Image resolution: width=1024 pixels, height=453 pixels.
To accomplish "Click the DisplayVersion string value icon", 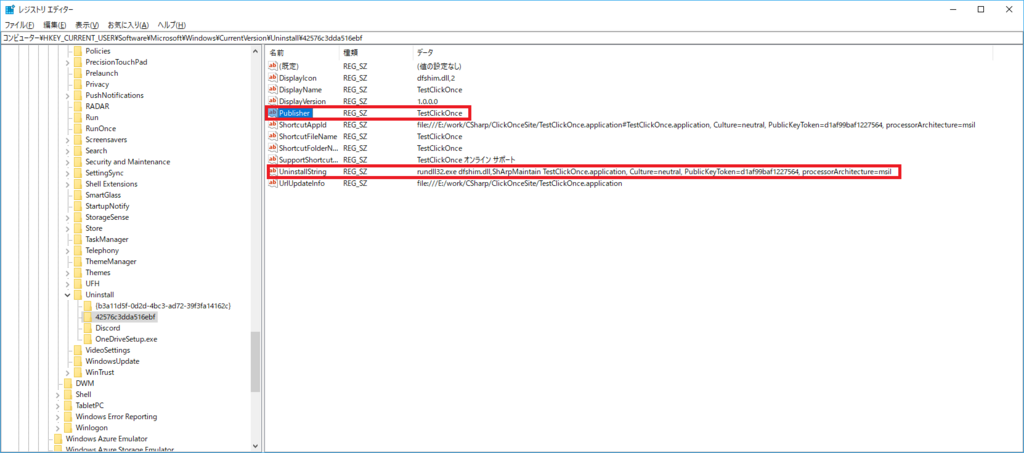I will 273,101.
